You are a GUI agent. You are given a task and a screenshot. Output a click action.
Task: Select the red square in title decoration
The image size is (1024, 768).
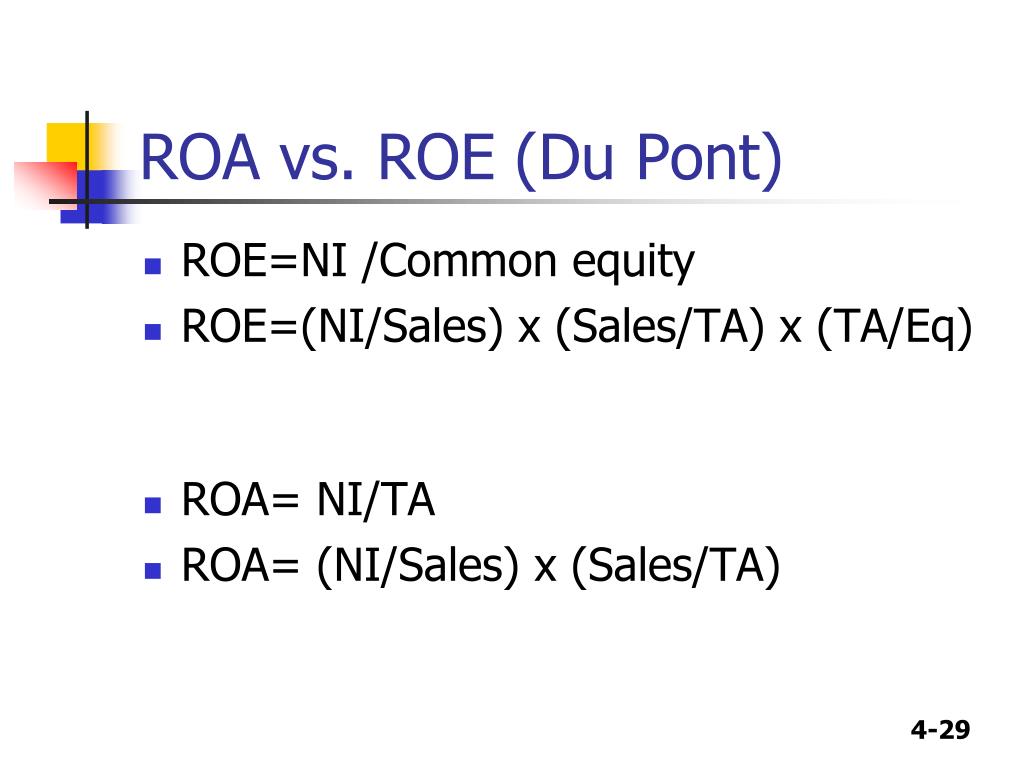coord(46,183)
